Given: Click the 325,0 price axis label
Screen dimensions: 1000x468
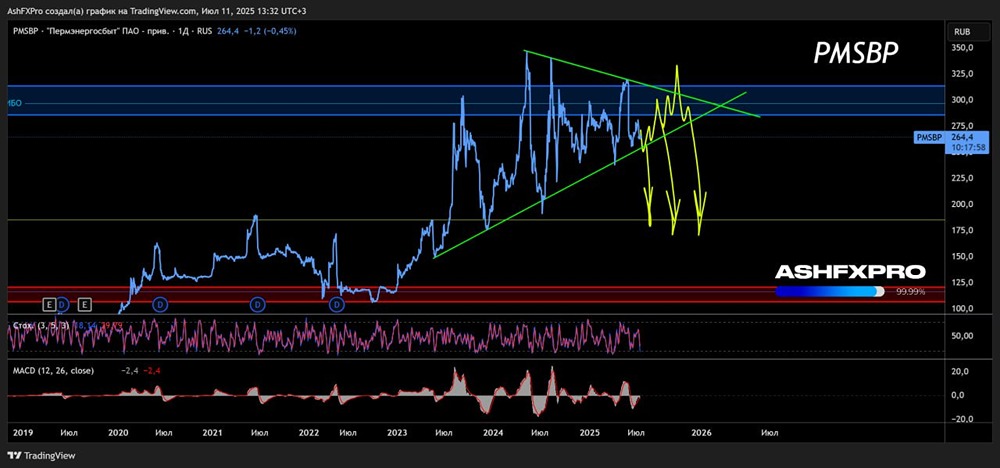Looking at the screenshot, I should (962, 74).
